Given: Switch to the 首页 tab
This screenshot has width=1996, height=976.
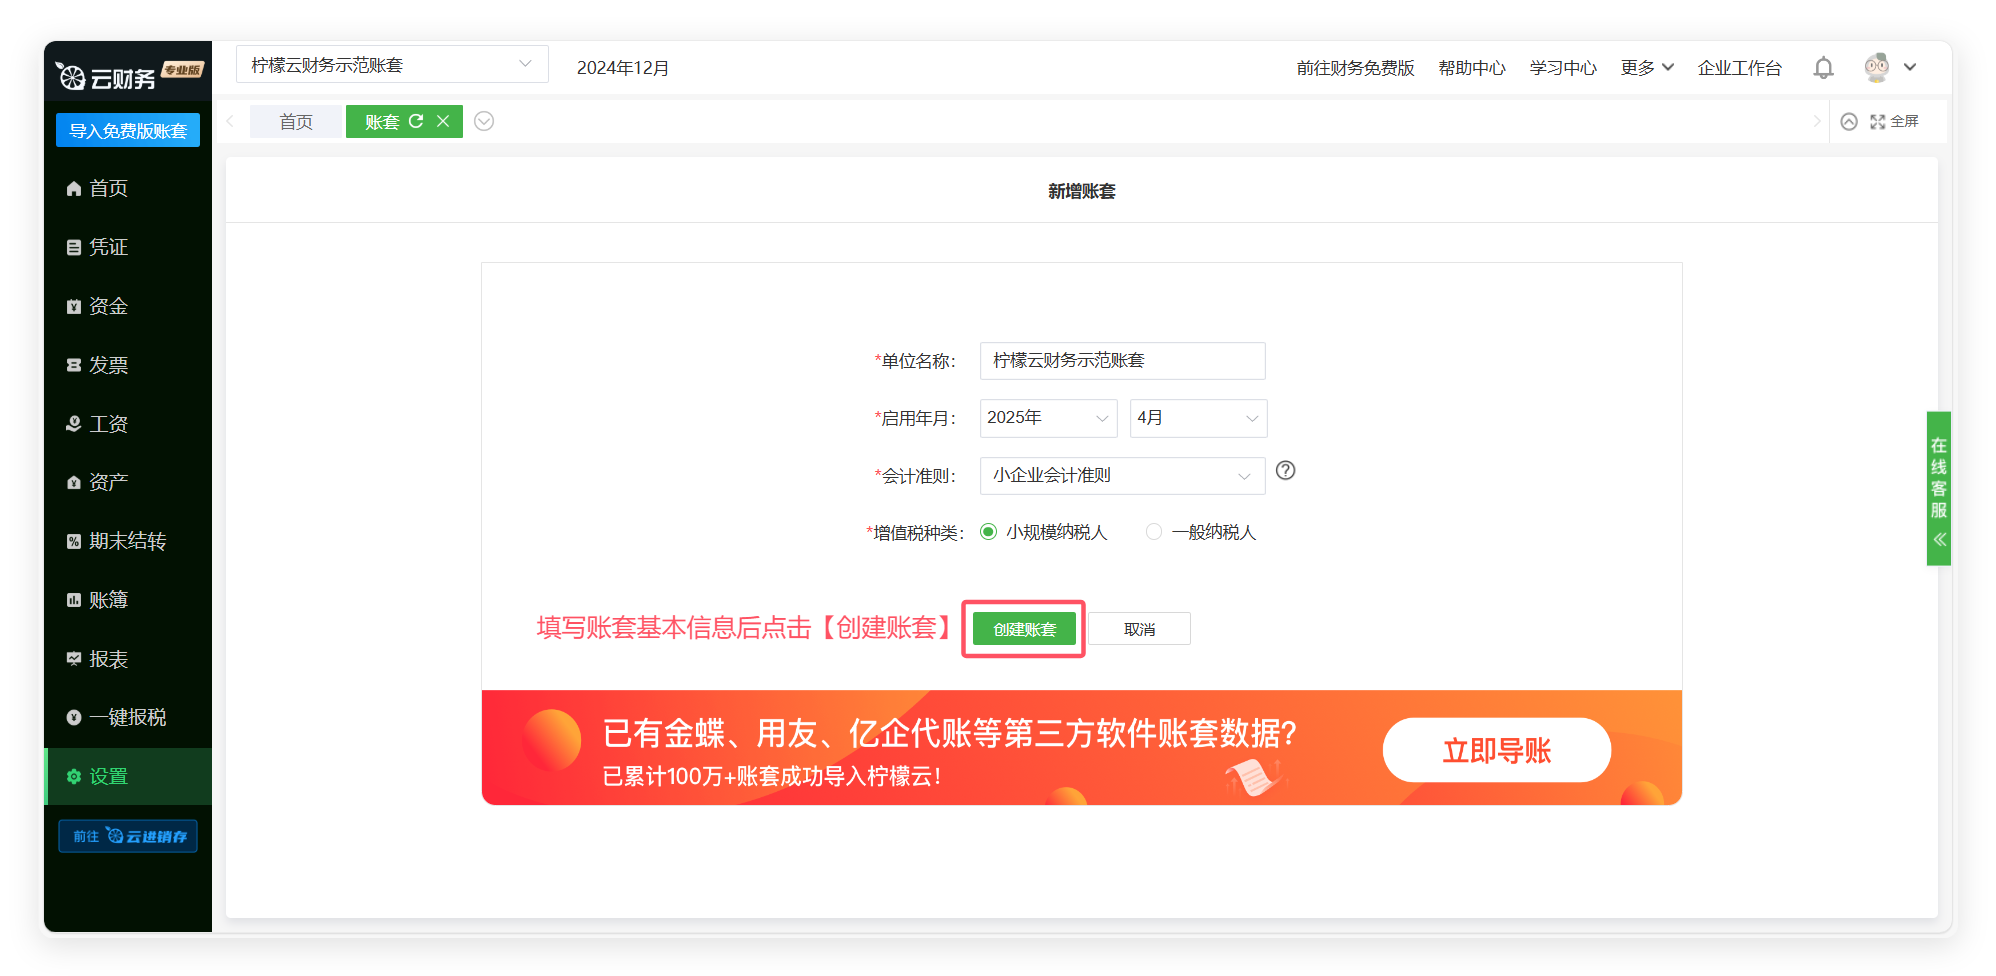Looking at the screenshot, I should coord(296,122).
